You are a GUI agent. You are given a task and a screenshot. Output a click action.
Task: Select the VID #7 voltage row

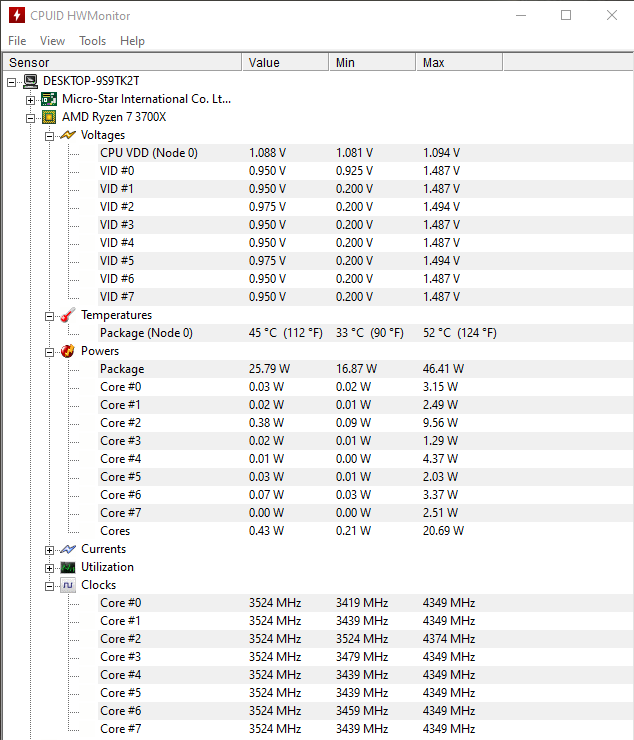click(365, 297)
